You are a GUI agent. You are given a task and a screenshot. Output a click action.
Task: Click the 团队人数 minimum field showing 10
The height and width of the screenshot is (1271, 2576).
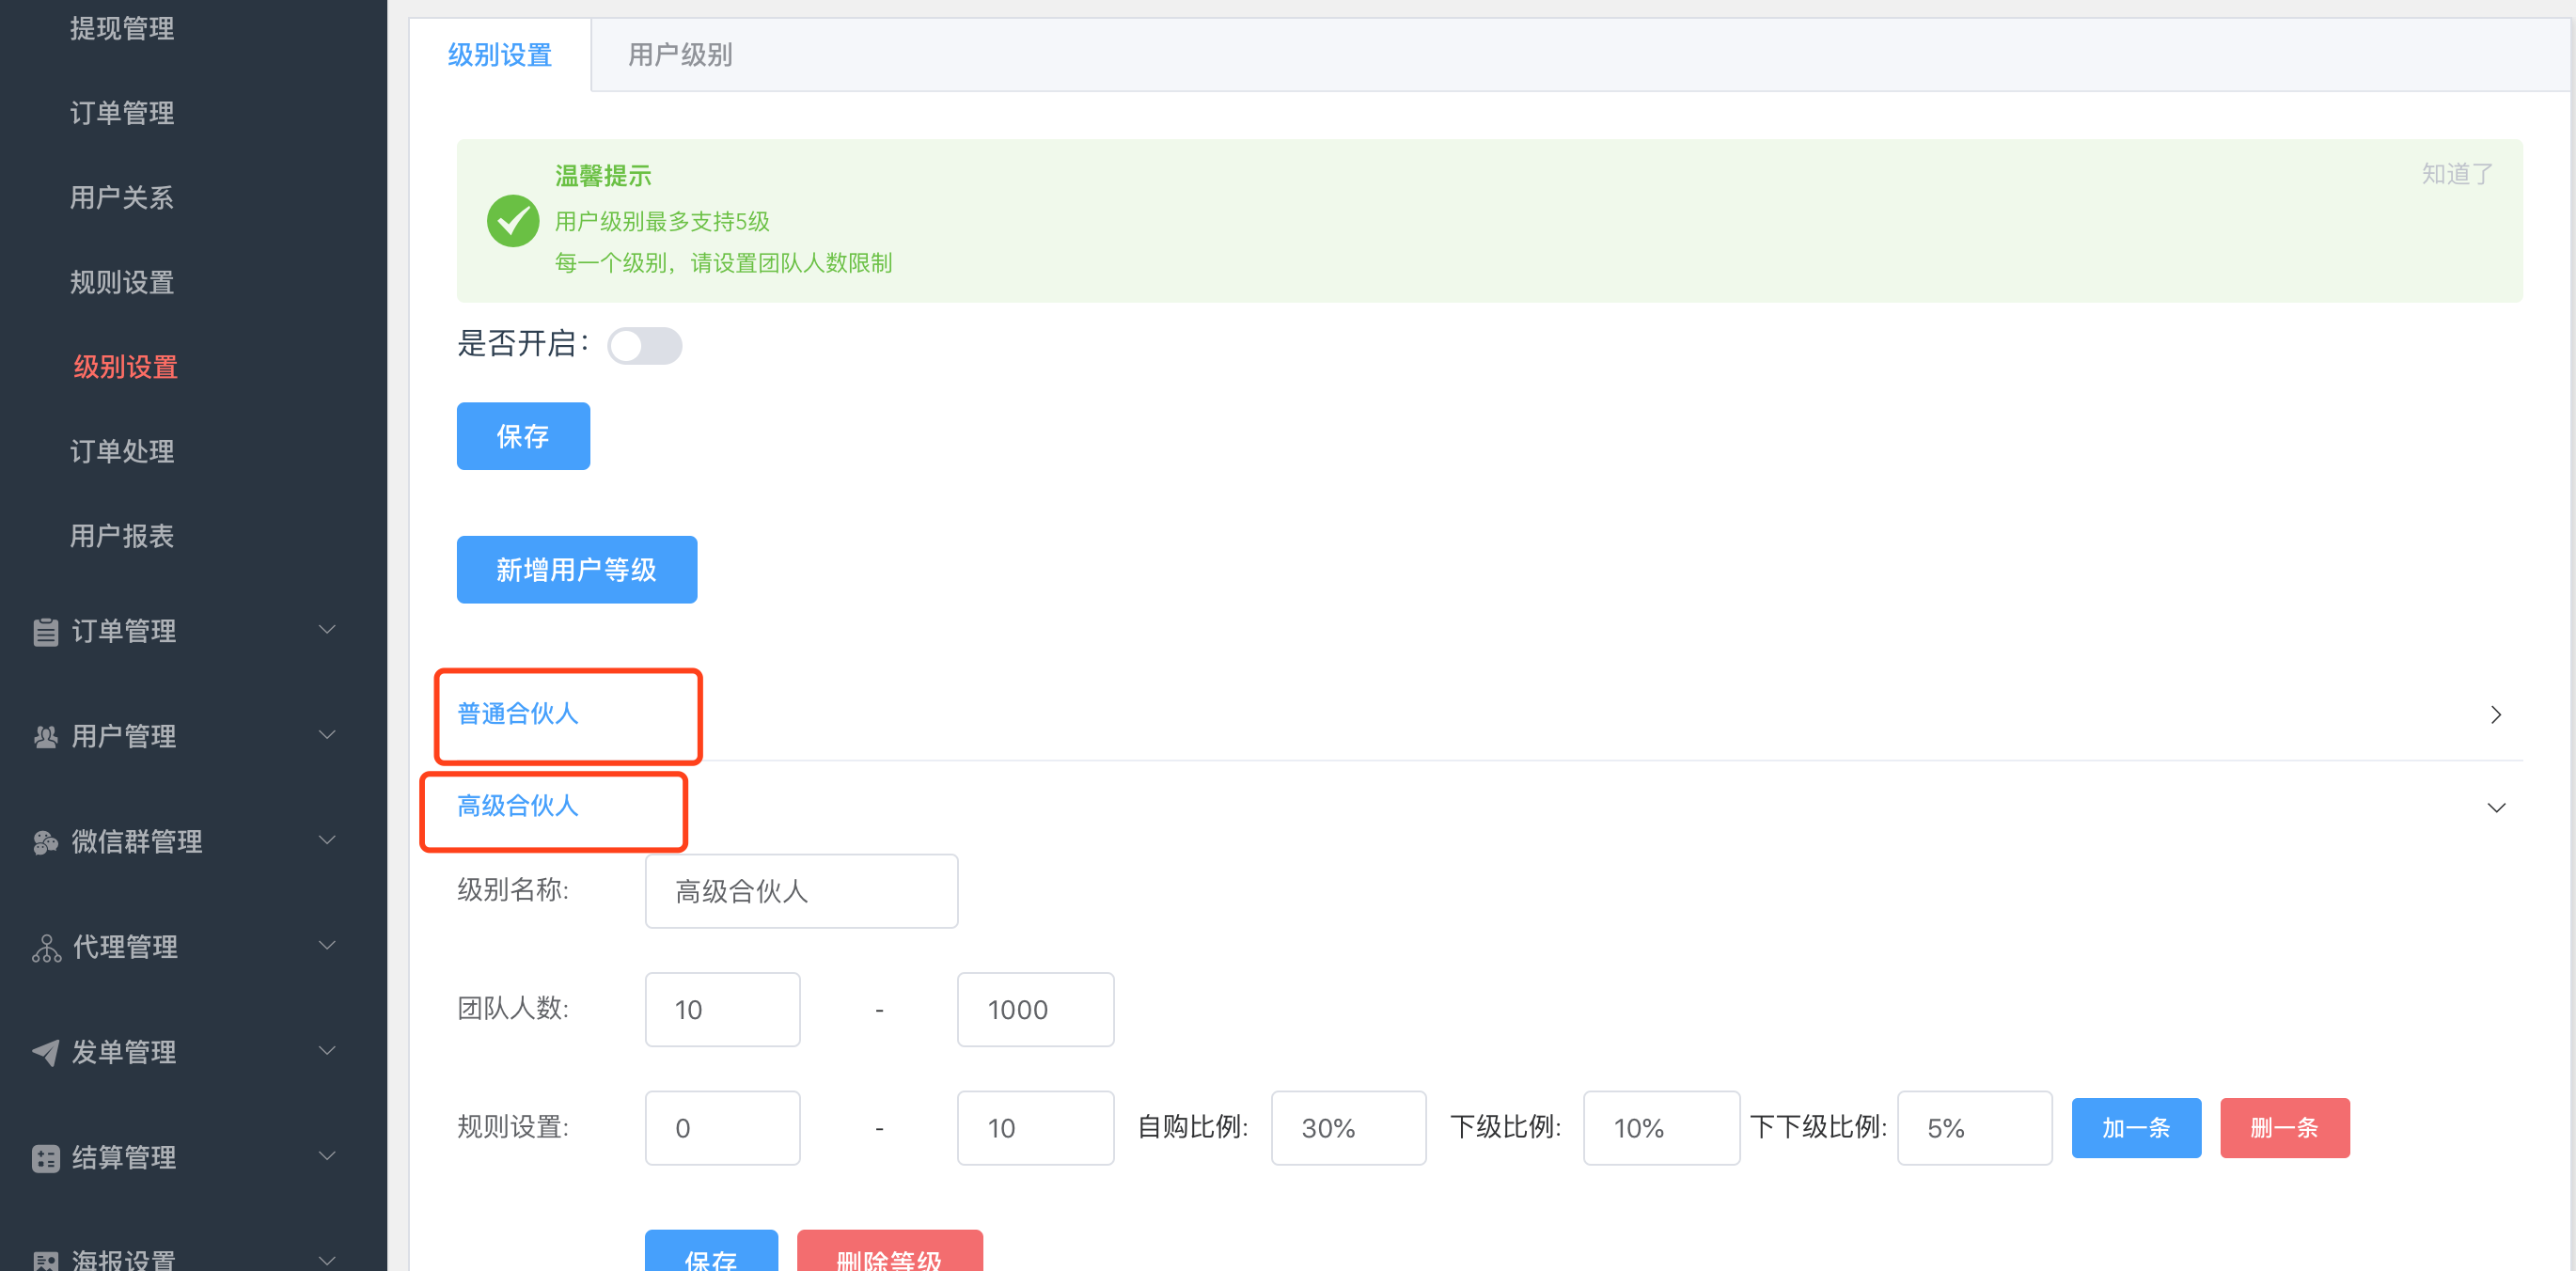pos(722,1010)
